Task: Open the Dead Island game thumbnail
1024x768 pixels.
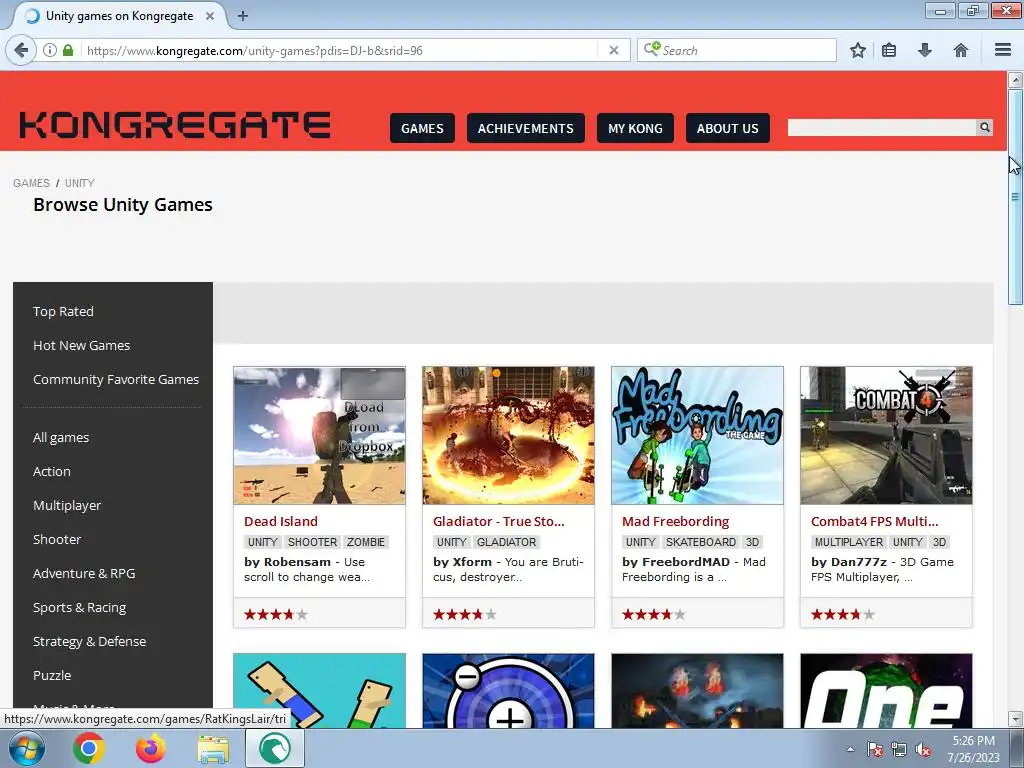Action: click(x=319, y=436)
